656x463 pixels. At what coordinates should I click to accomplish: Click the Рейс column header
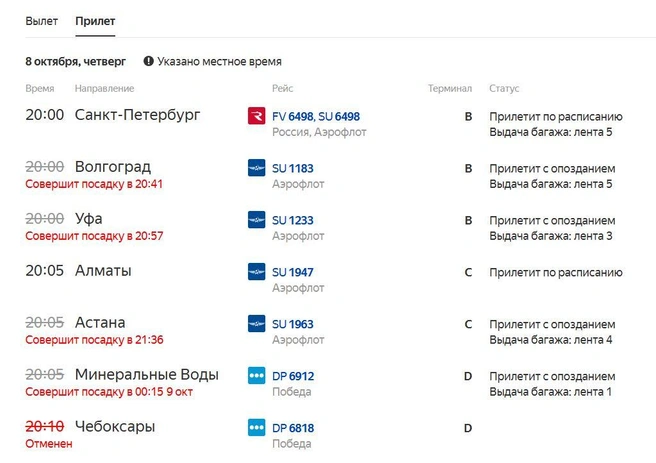pyautogui.click(x=282, y=88)
